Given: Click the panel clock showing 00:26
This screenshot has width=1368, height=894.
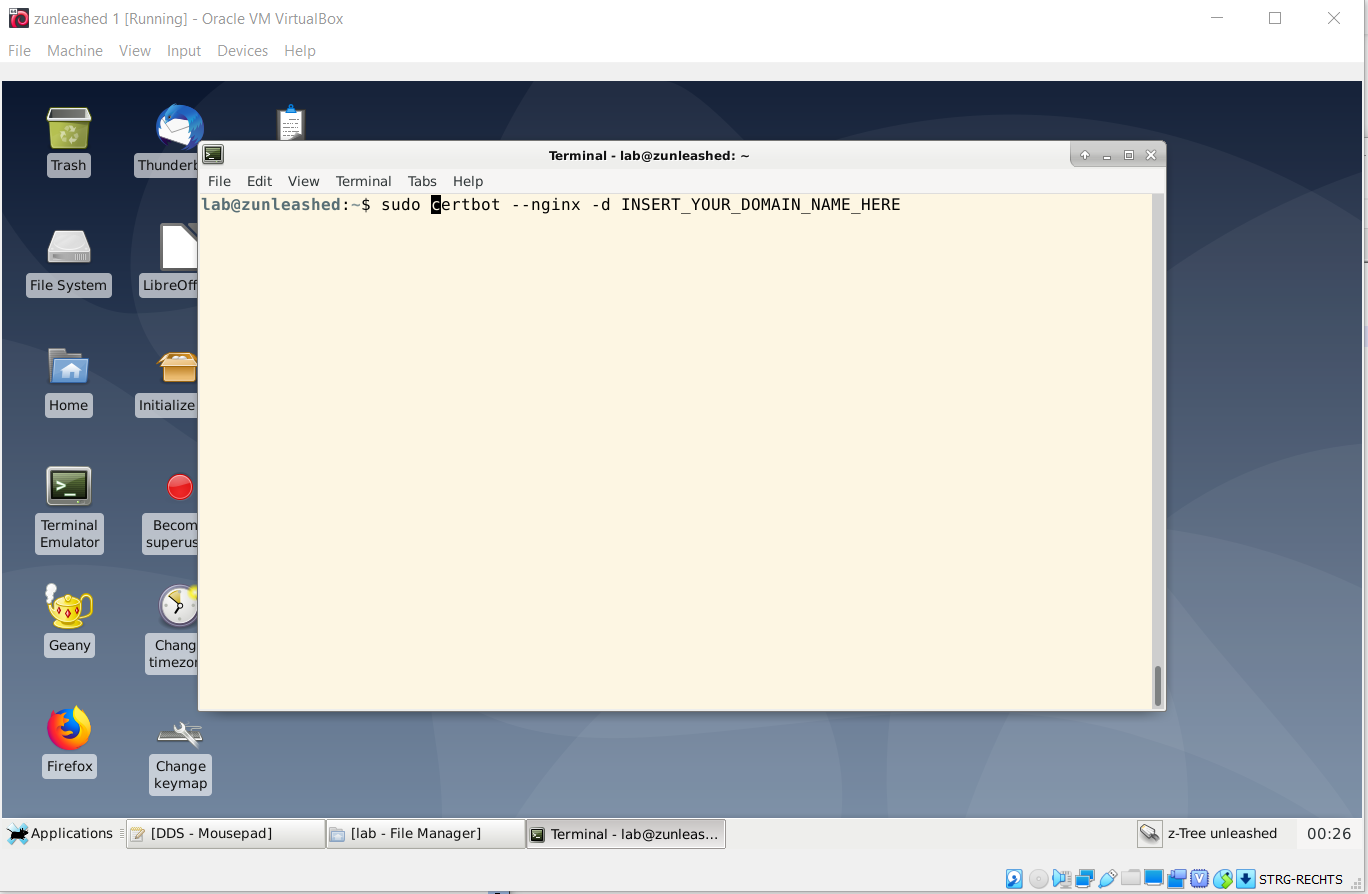Looking at the screenshot, I should pyautogui.click(x=1329, y=833).
